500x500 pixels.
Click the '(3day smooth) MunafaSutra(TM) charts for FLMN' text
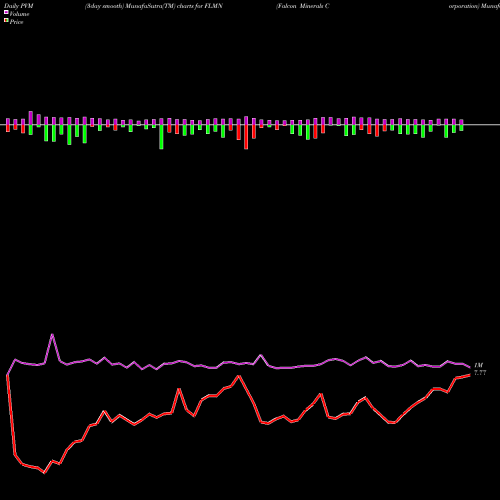pos(154,6)
